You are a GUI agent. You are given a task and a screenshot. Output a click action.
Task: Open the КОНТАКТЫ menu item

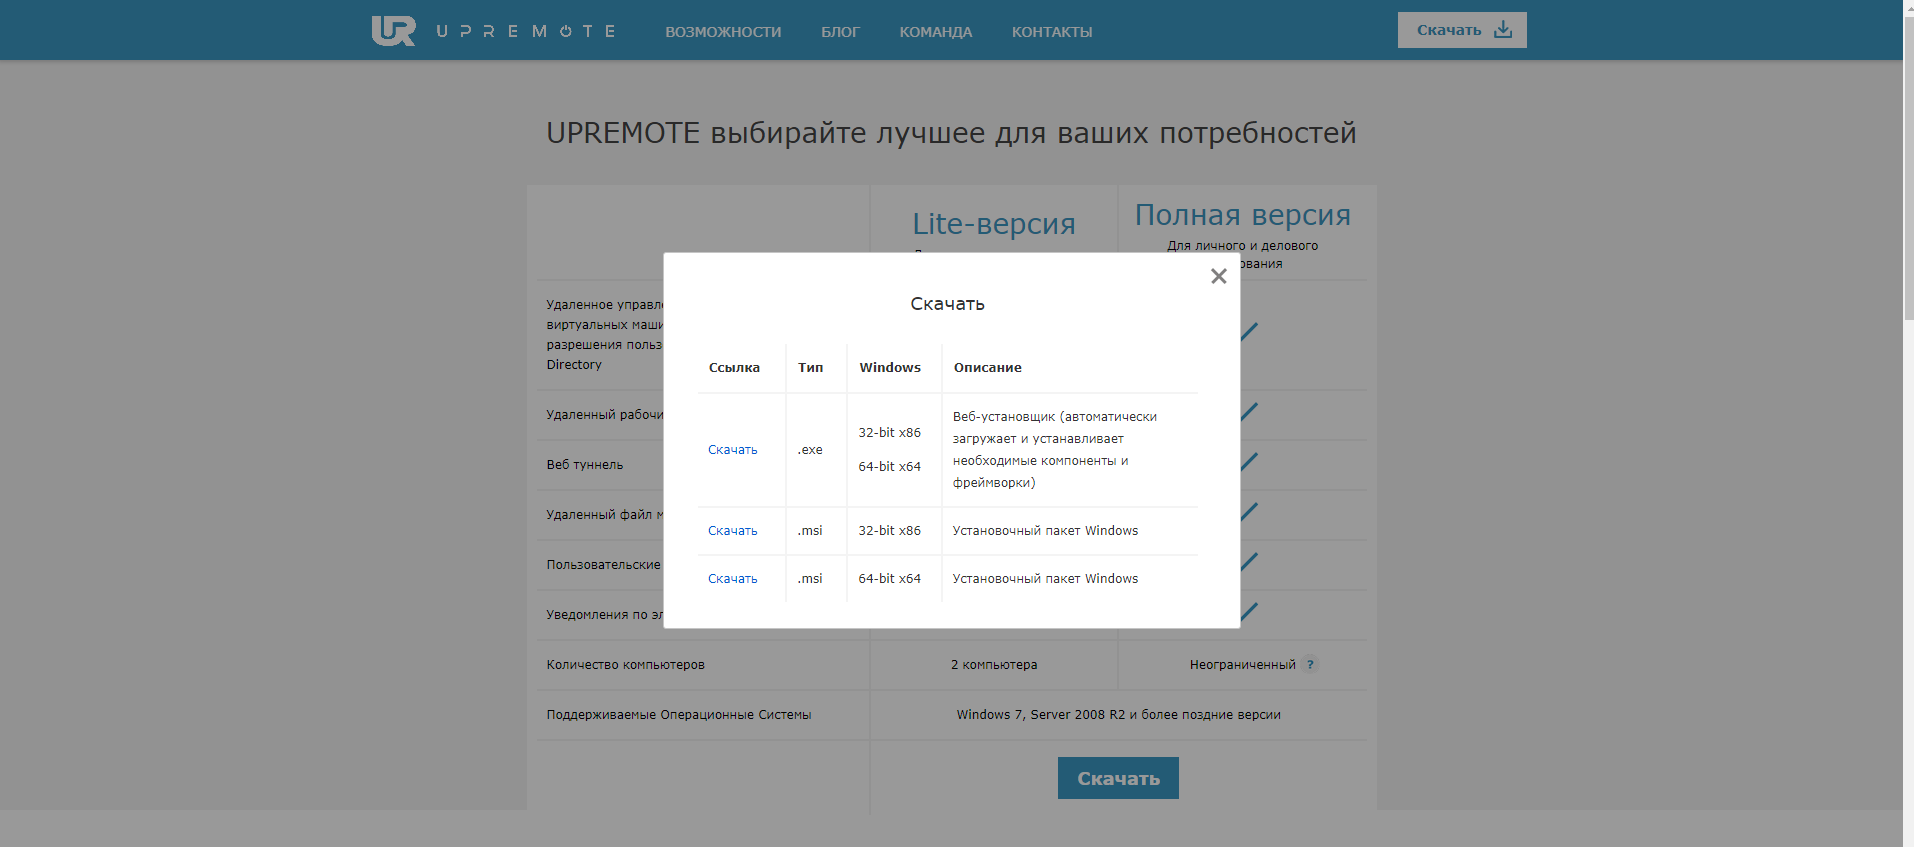tap(1052, 32)
